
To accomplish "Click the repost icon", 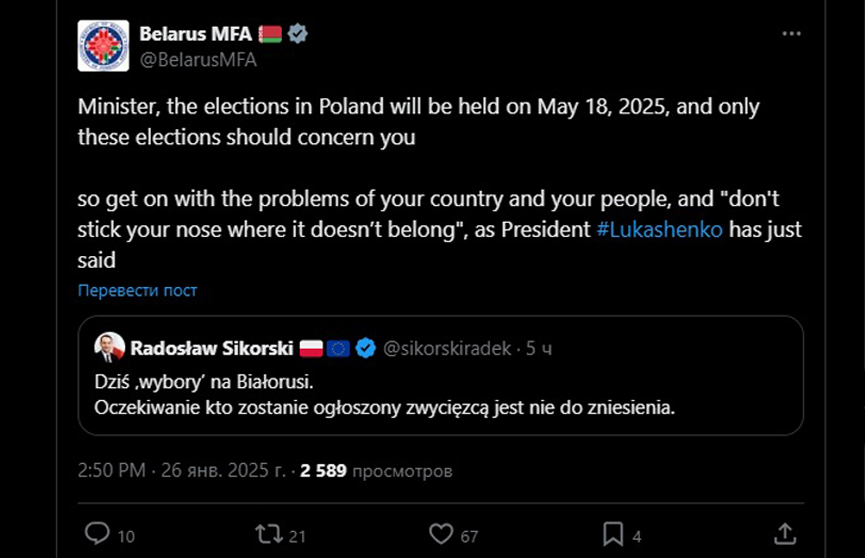I will pyautogui.click(x=269, y=534).
